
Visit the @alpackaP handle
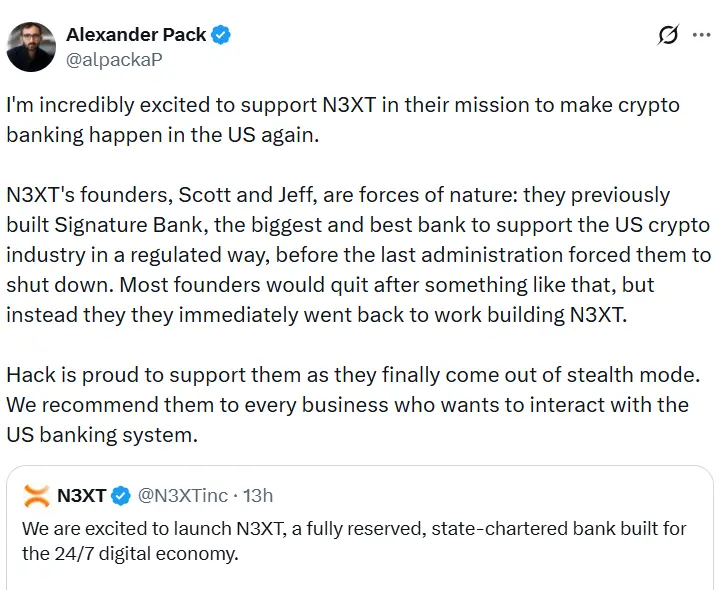coord(114,59)
